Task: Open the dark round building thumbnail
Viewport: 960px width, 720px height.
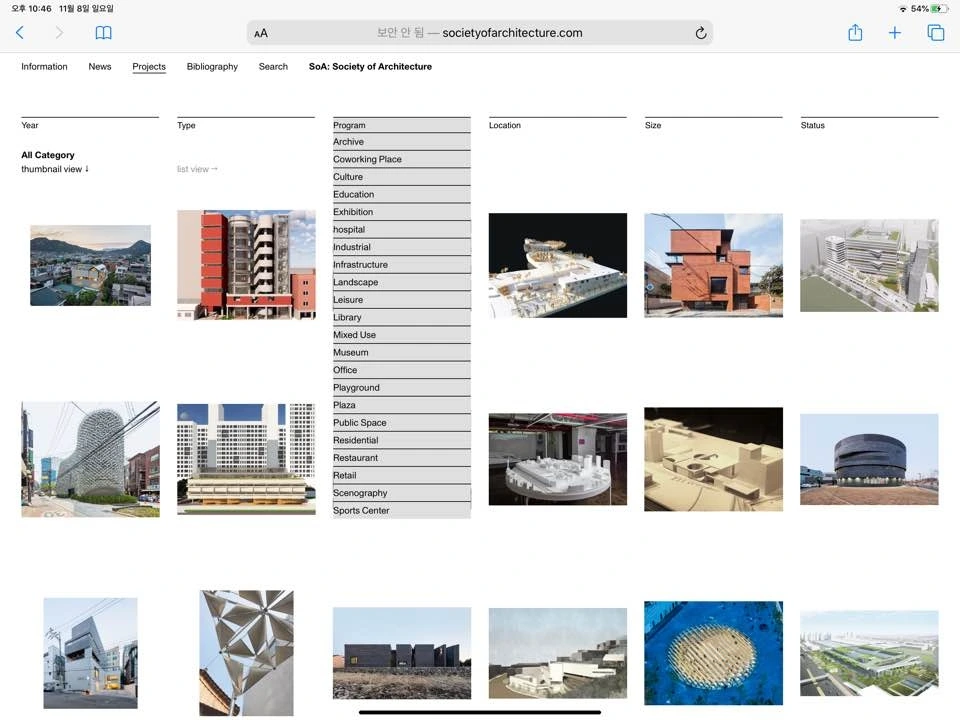Action: pyautogui.click(x=869, y=459)
